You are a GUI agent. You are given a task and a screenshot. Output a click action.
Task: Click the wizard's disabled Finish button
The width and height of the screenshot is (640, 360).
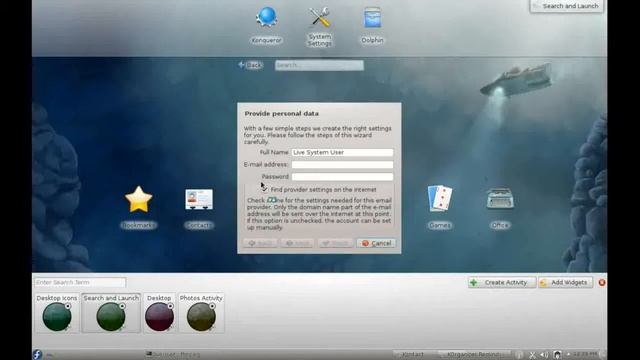tap(336, 243)
